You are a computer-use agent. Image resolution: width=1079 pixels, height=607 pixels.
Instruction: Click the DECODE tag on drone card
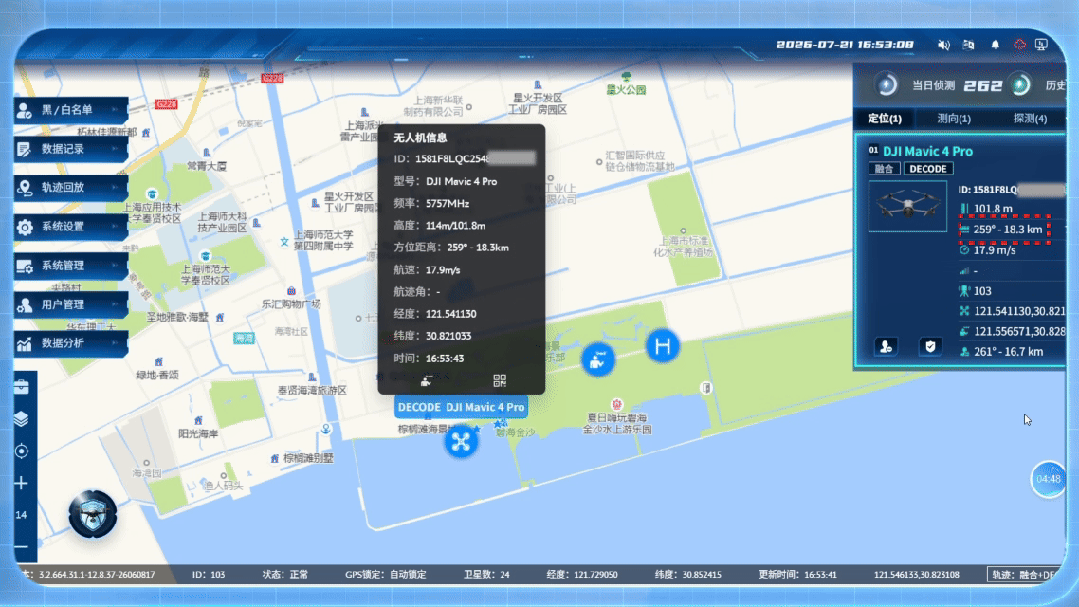[x=928, y=169]
